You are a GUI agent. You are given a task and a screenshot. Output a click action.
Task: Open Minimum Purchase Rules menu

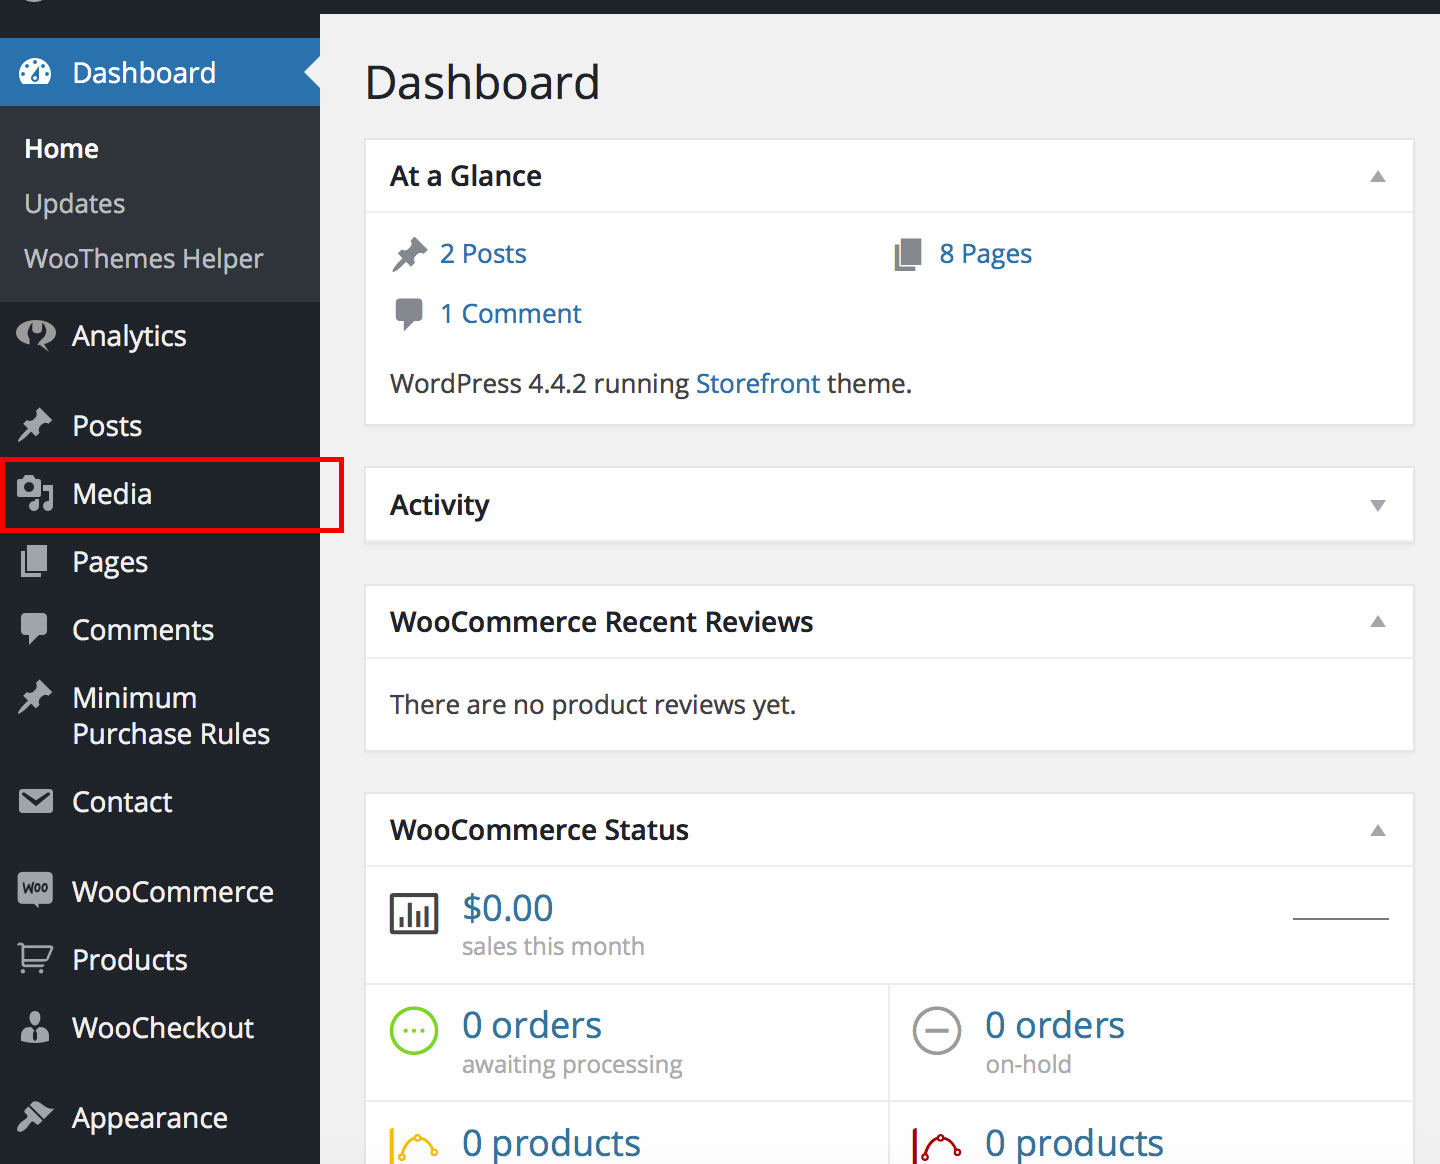point(170,716)
